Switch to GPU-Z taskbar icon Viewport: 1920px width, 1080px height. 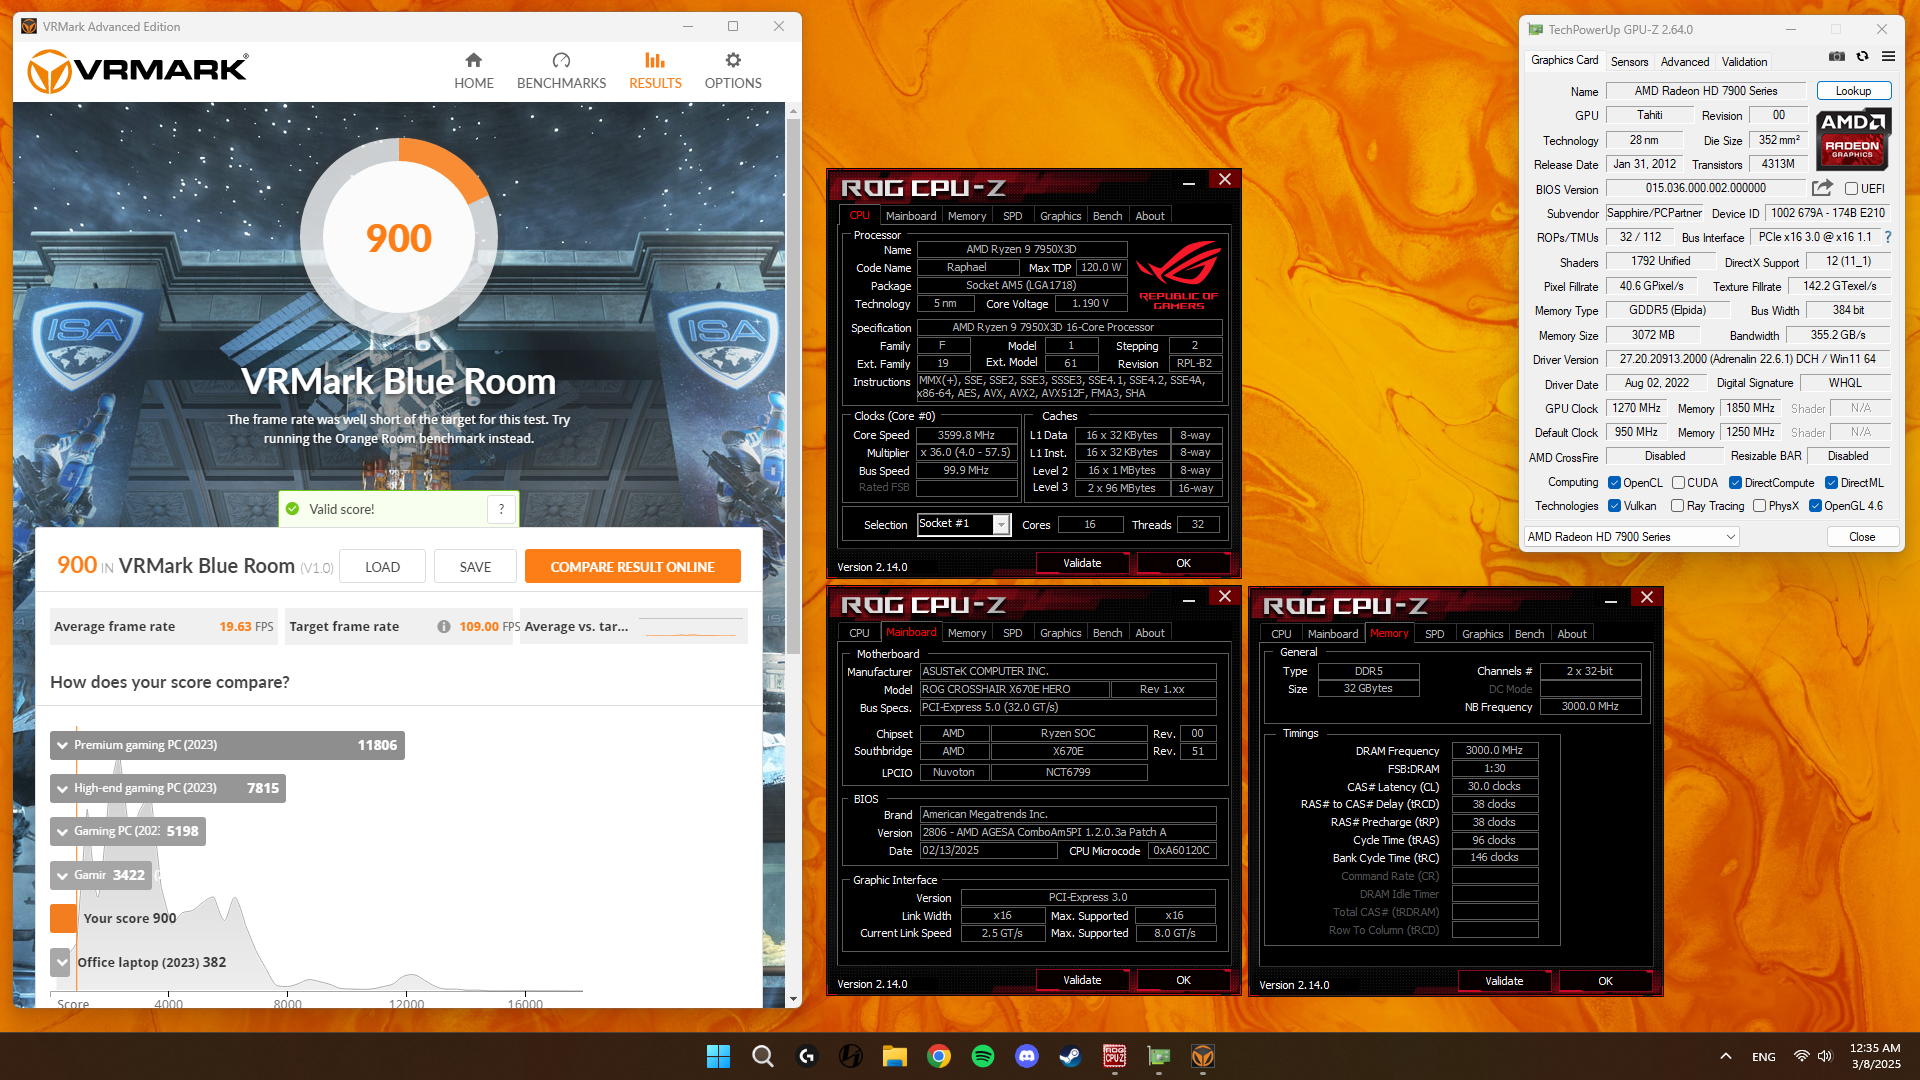pos(1159,1056)
